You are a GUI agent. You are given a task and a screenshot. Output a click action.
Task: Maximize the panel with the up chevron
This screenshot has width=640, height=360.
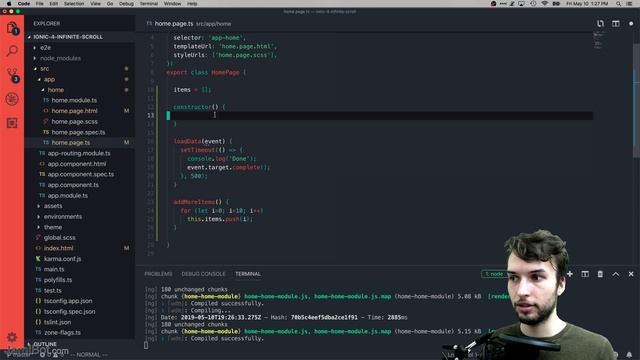pyautogui.click(x=616, y=274)
